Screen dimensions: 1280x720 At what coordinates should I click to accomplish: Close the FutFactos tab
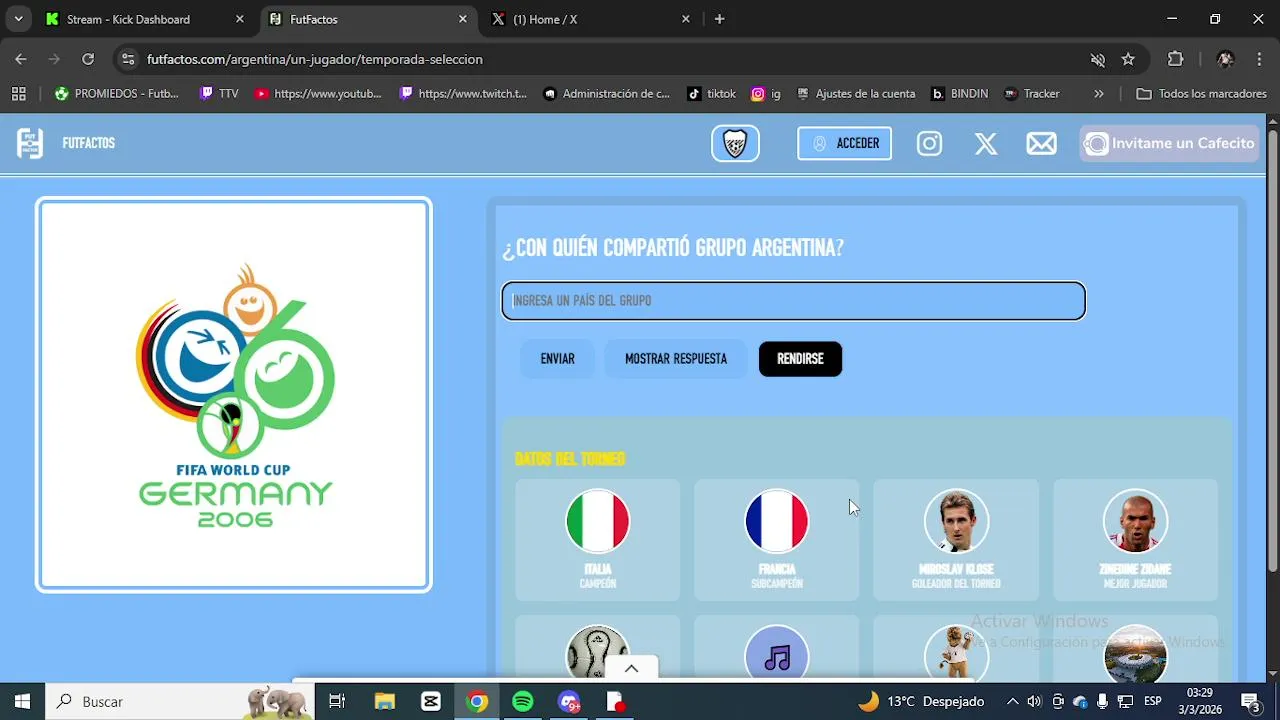coord(462,19)
